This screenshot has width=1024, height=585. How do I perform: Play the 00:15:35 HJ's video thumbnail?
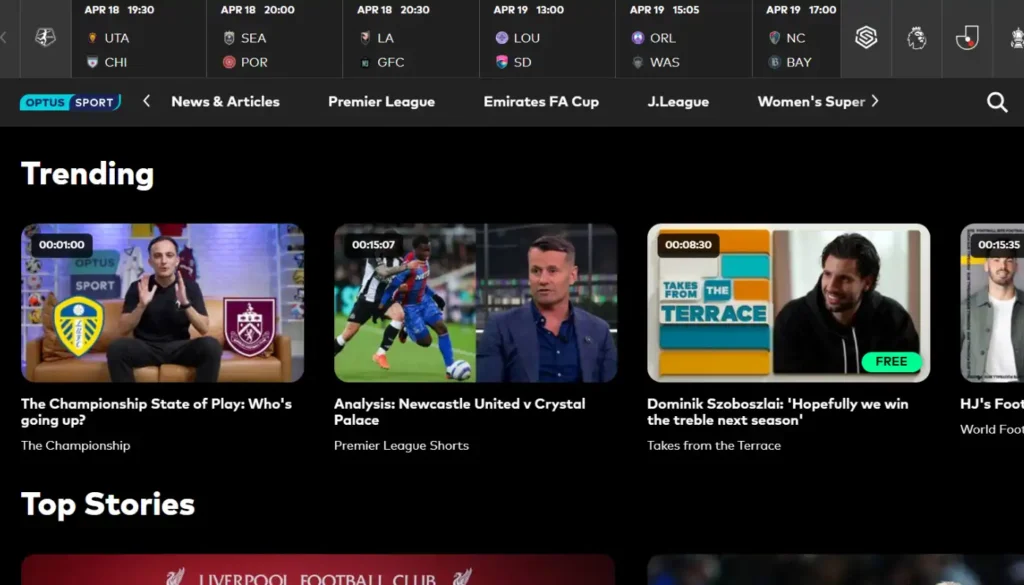click(x=992, y=303)
